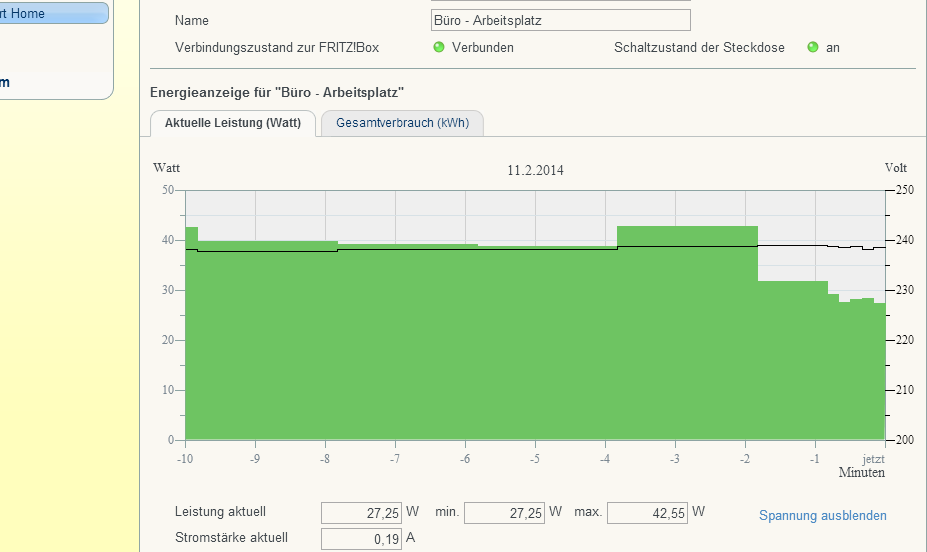Click the Schaltzustand der Steckdose label

699,47
